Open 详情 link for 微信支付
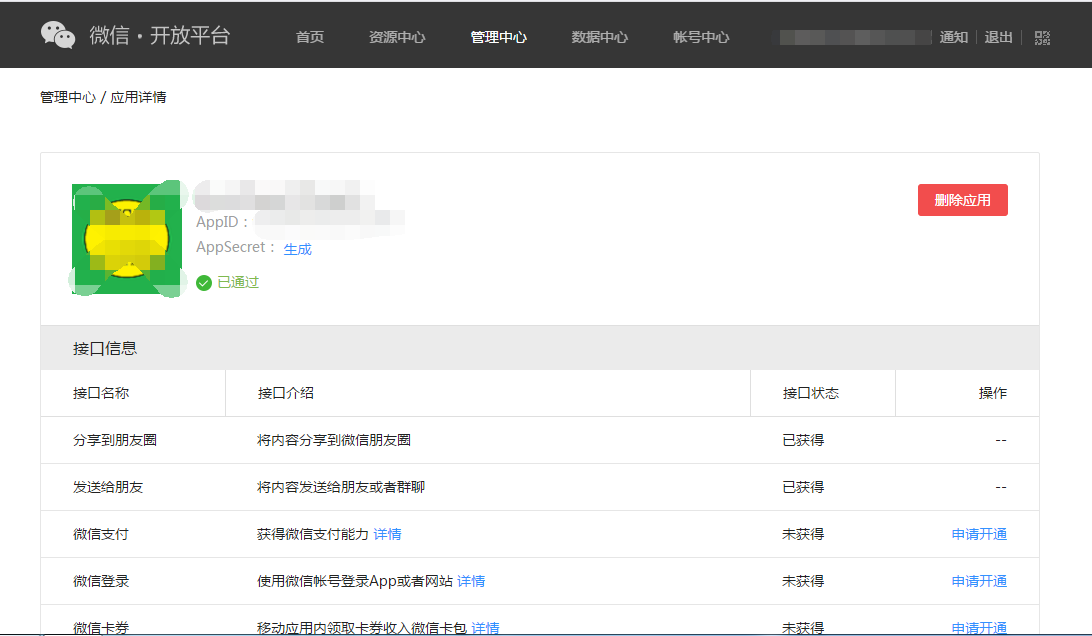 [387, 534]
